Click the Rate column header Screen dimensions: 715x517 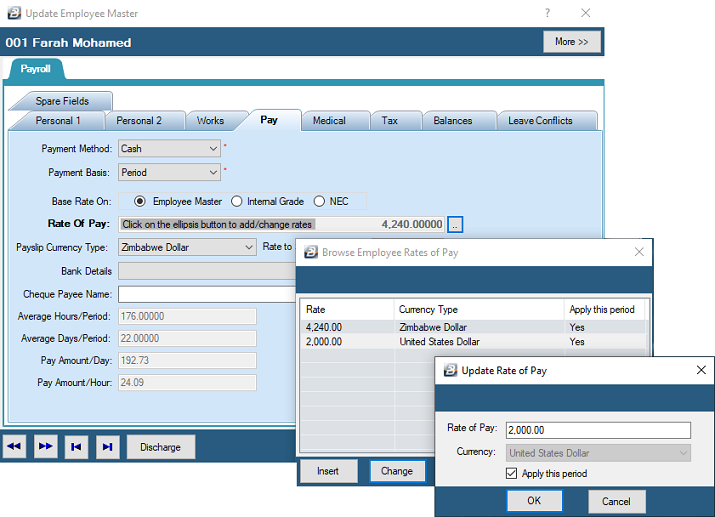[347, 309]
